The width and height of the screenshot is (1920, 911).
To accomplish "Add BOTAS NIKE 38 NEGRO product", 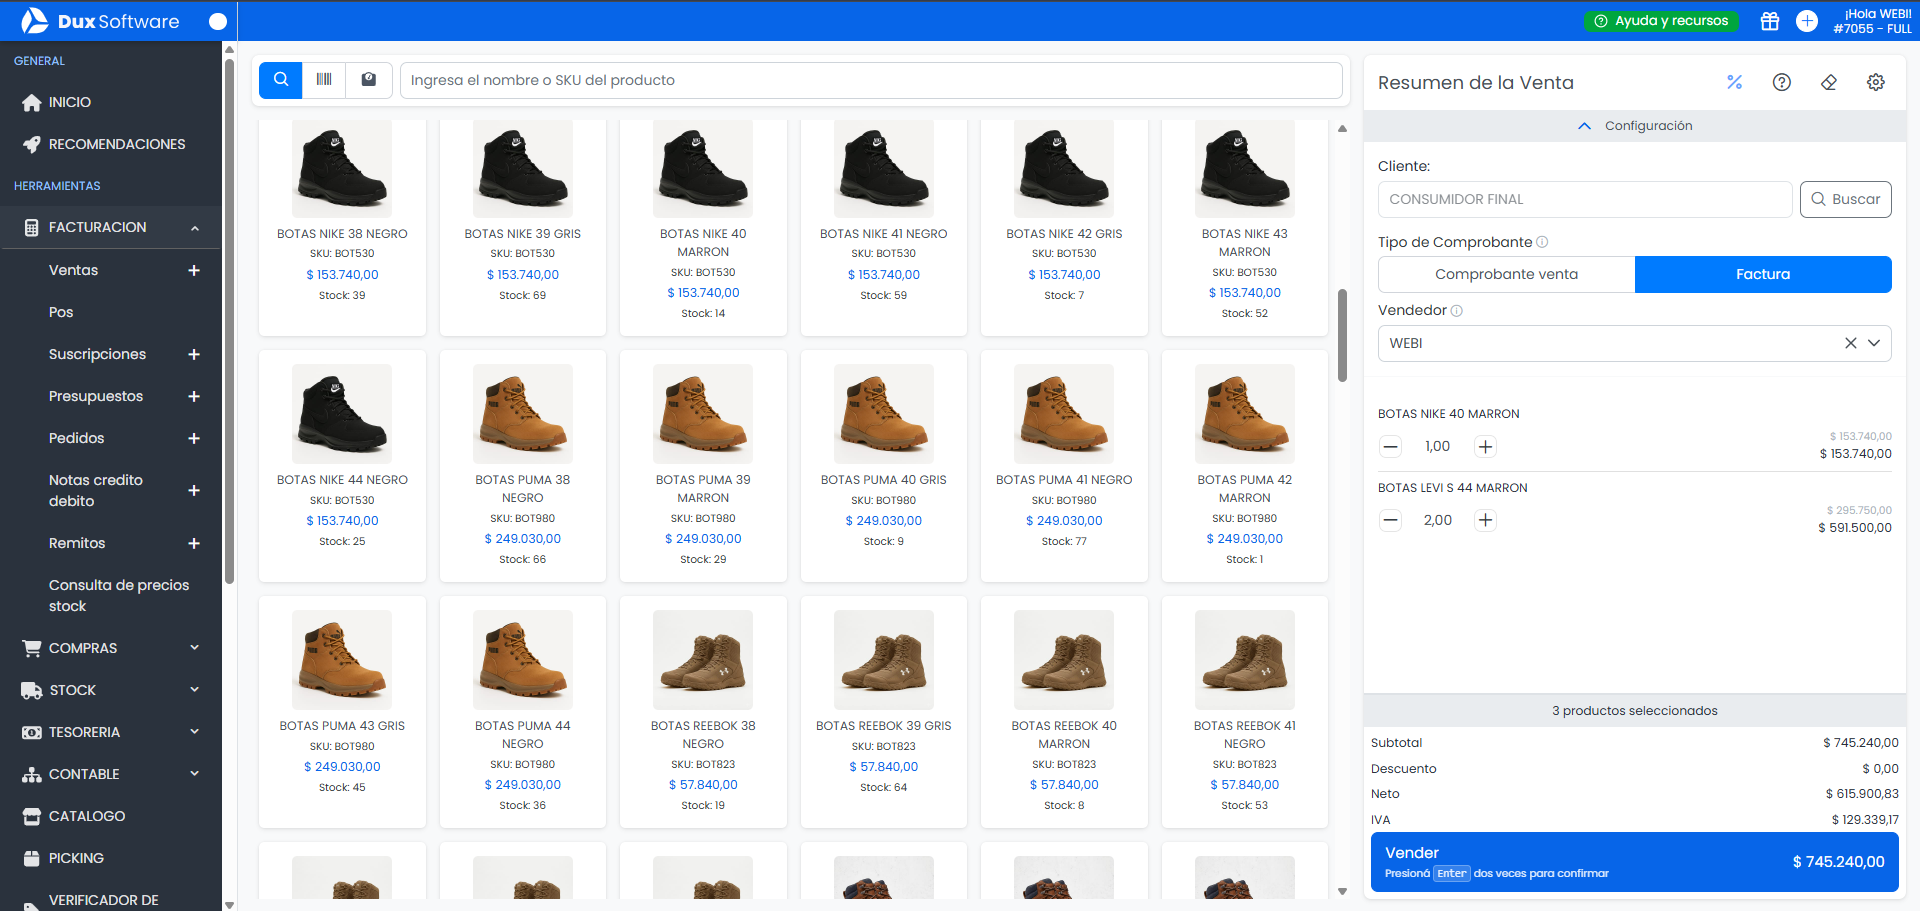I will tap(342, 228).
